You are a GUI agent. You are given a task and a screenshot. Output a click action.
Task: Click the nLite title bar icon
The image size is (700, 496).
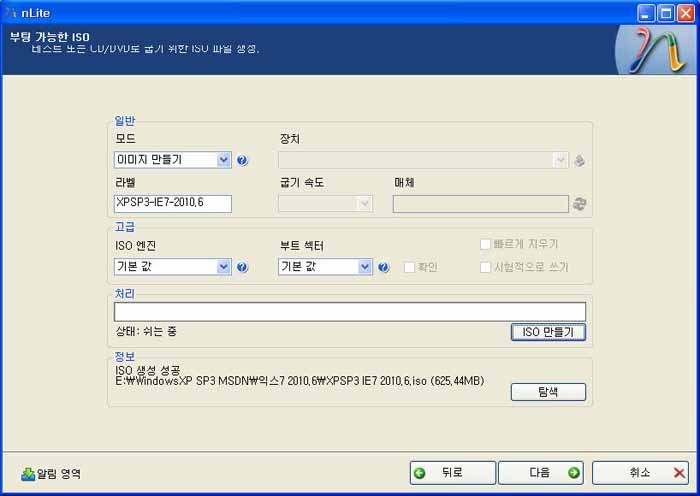(10, 13)
